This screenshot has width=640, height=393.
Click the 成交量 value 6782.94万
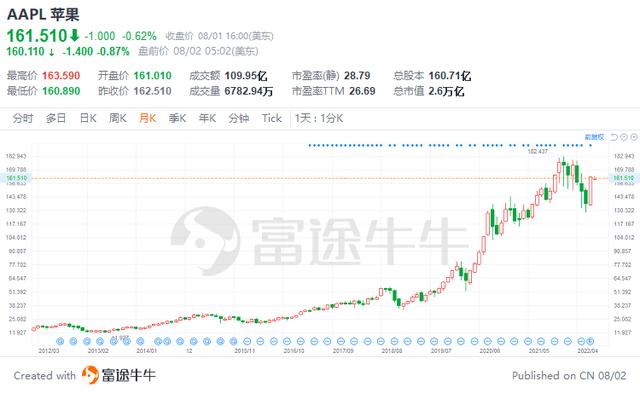click(x=249, y=91)
